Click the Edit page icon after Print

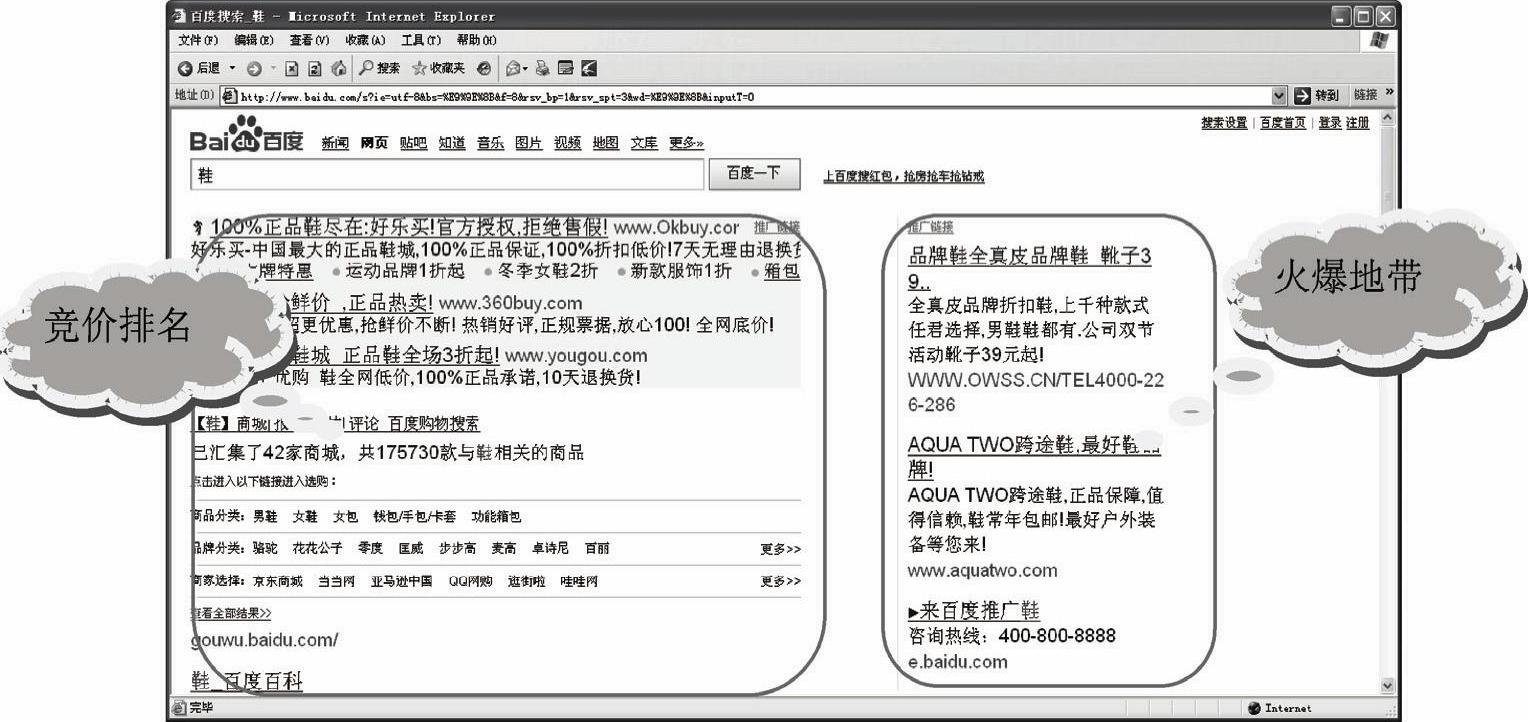[x=565, y=68]
